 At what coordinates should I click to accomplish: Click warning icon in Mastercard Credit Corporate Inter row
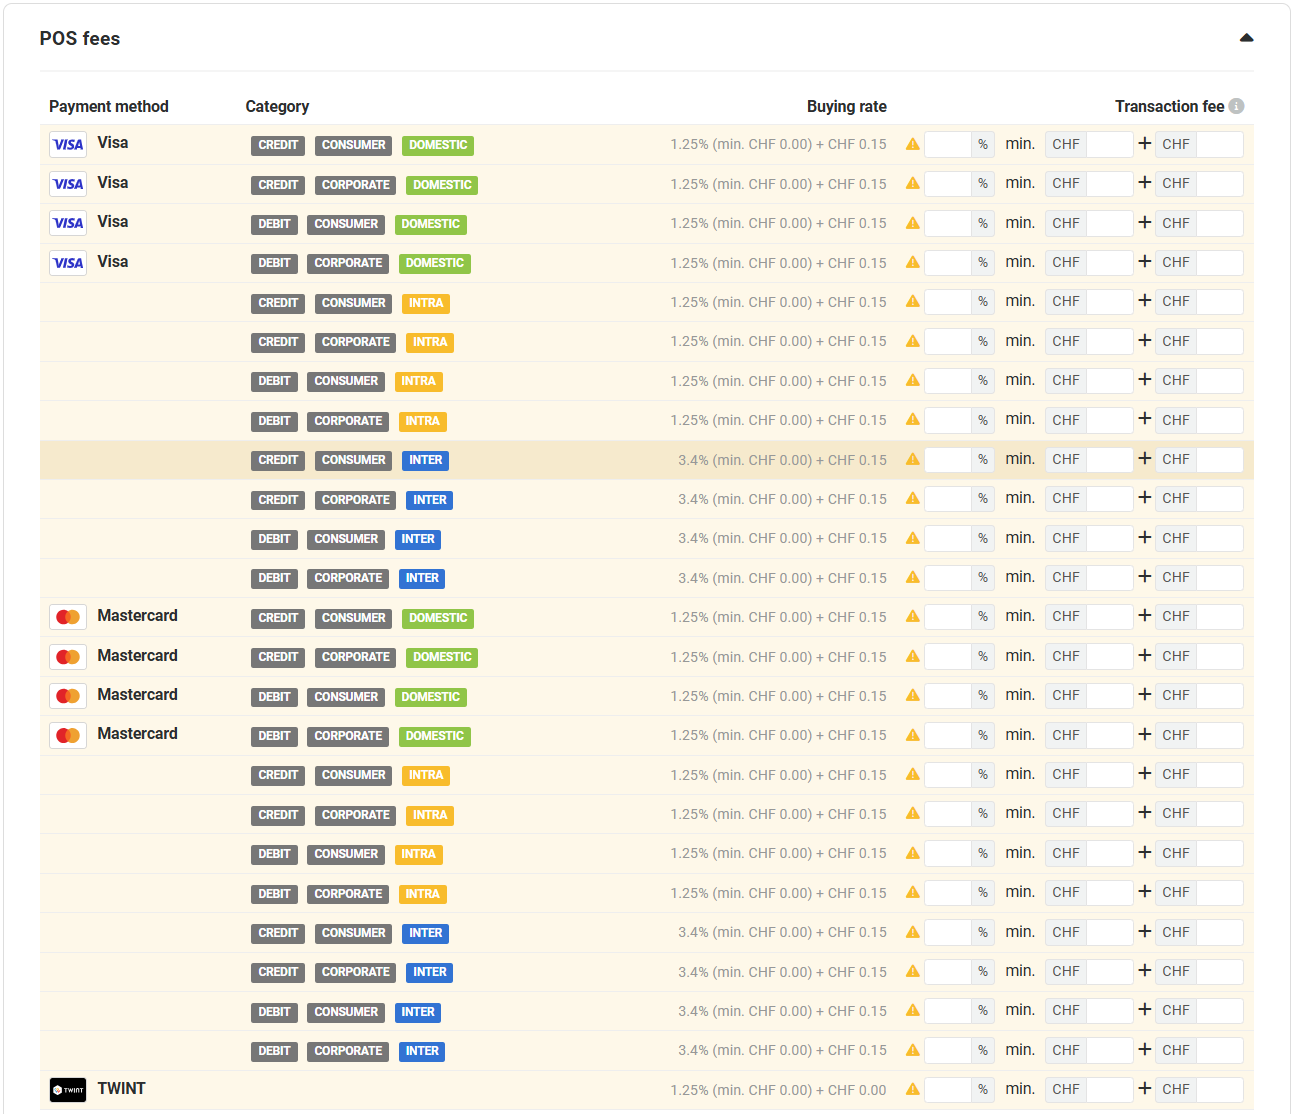(x=912, y=971)
